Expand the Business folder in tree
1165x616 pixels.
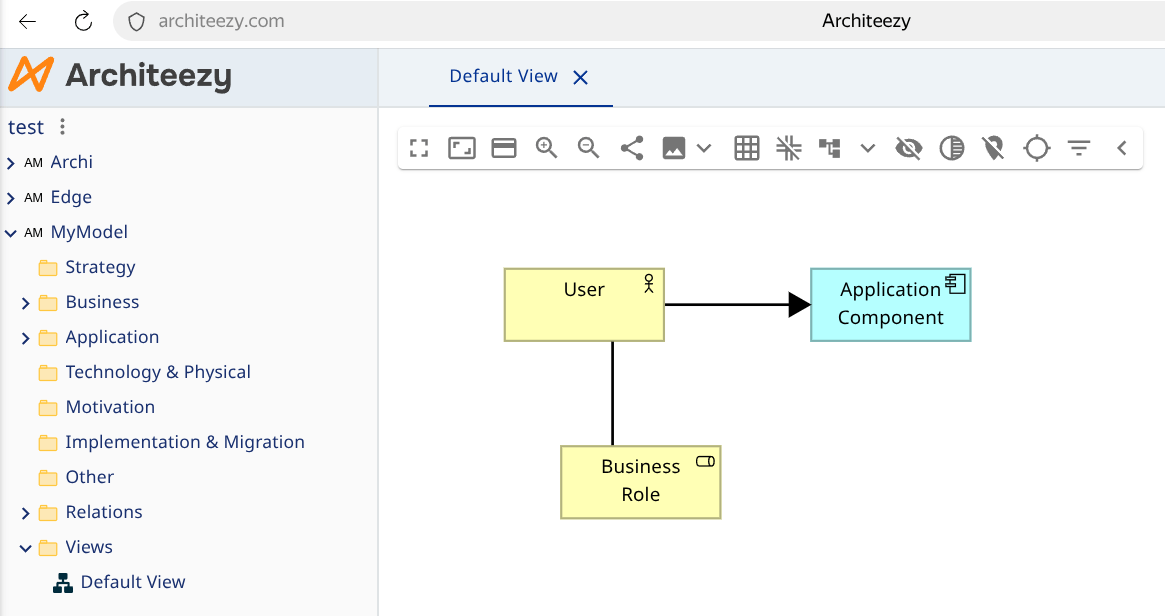pyautogui.click(x=25, y=303)
